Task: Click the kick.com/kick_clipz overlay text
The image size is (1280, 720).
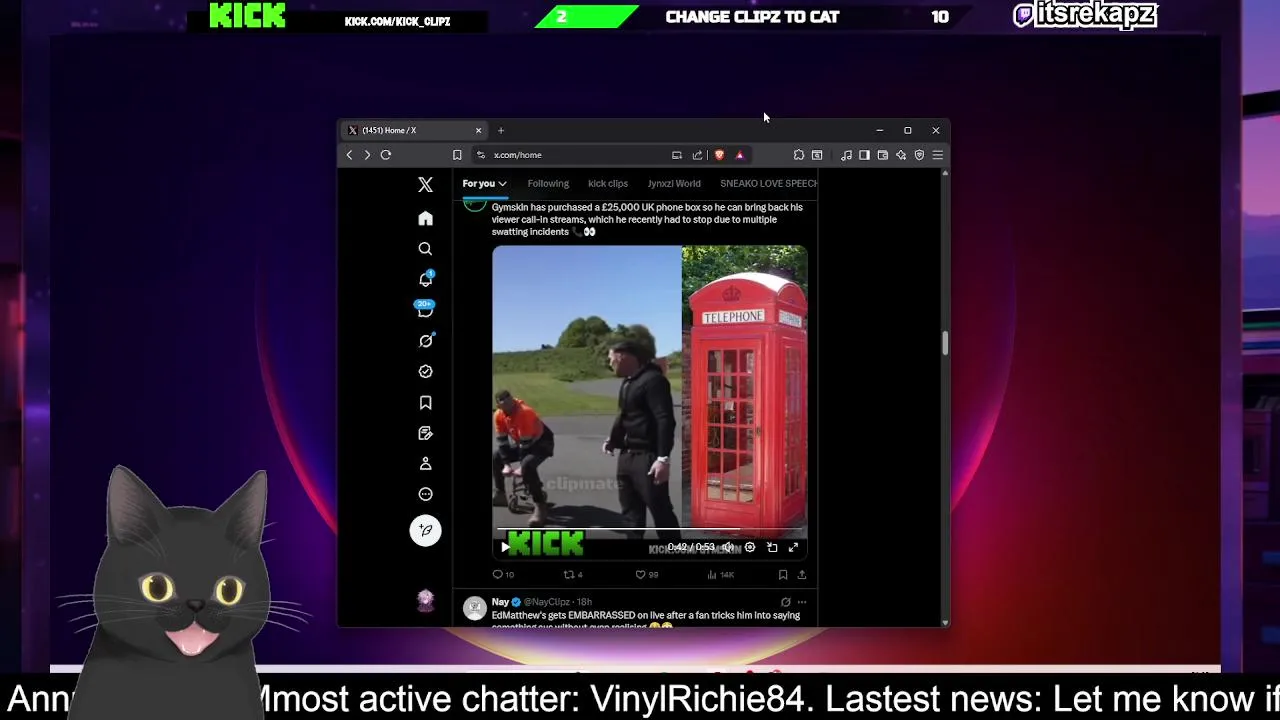Action: [x=397, y=21]
